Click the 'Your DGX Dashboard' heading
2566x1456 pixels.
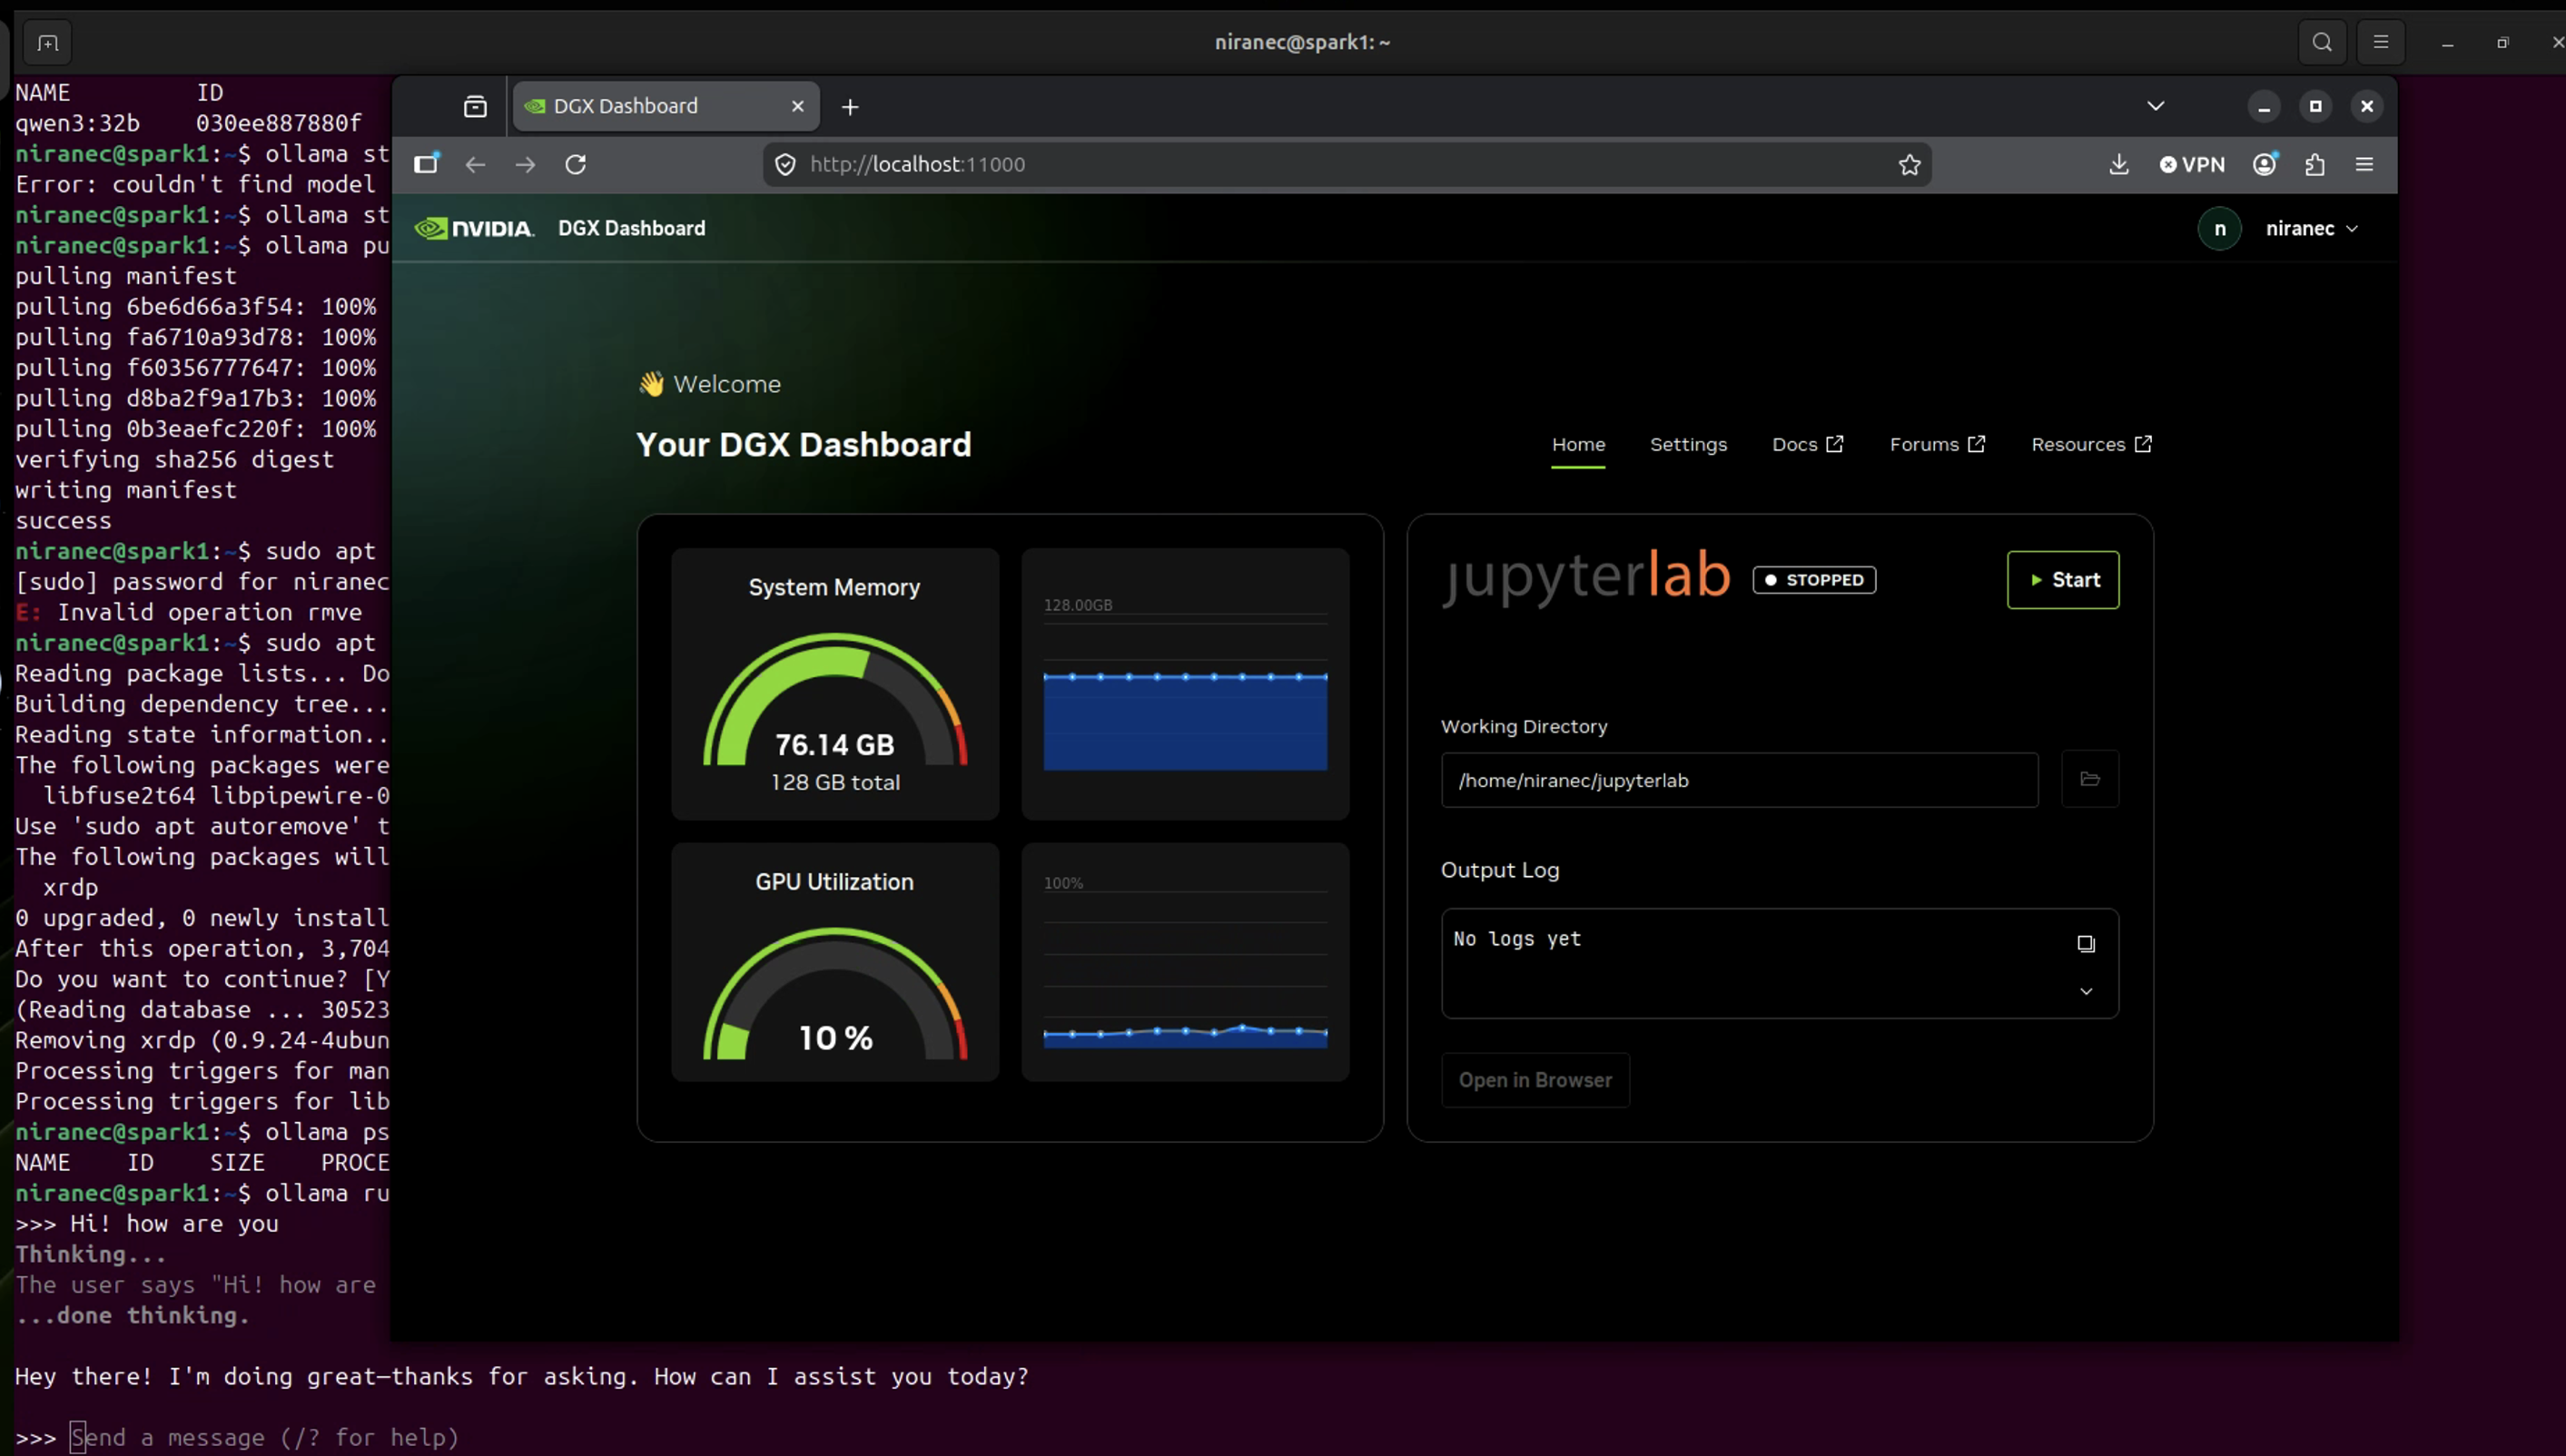click(x=803, y=444)
